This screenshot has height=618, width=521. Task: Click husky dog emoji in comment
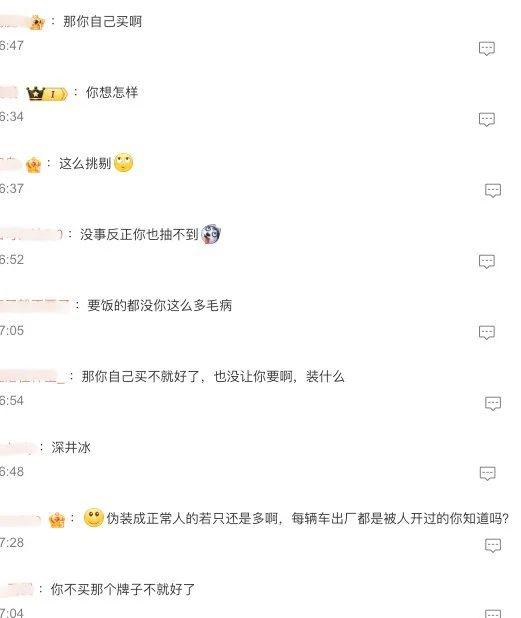pyautogui.click(x=210, y=234)
